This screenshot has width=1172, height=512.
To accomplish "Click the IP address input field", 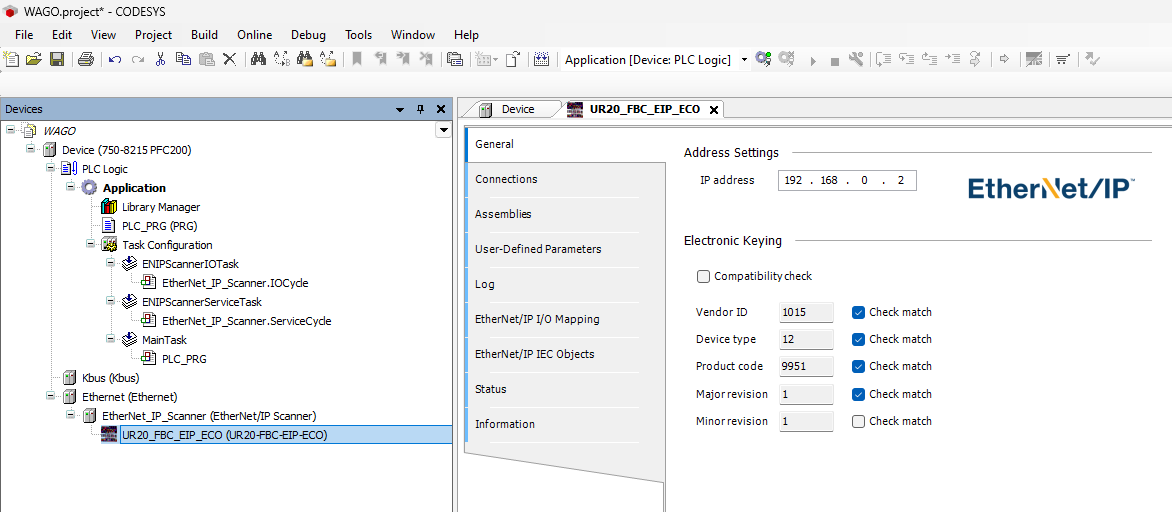I will tap(847, 180).
